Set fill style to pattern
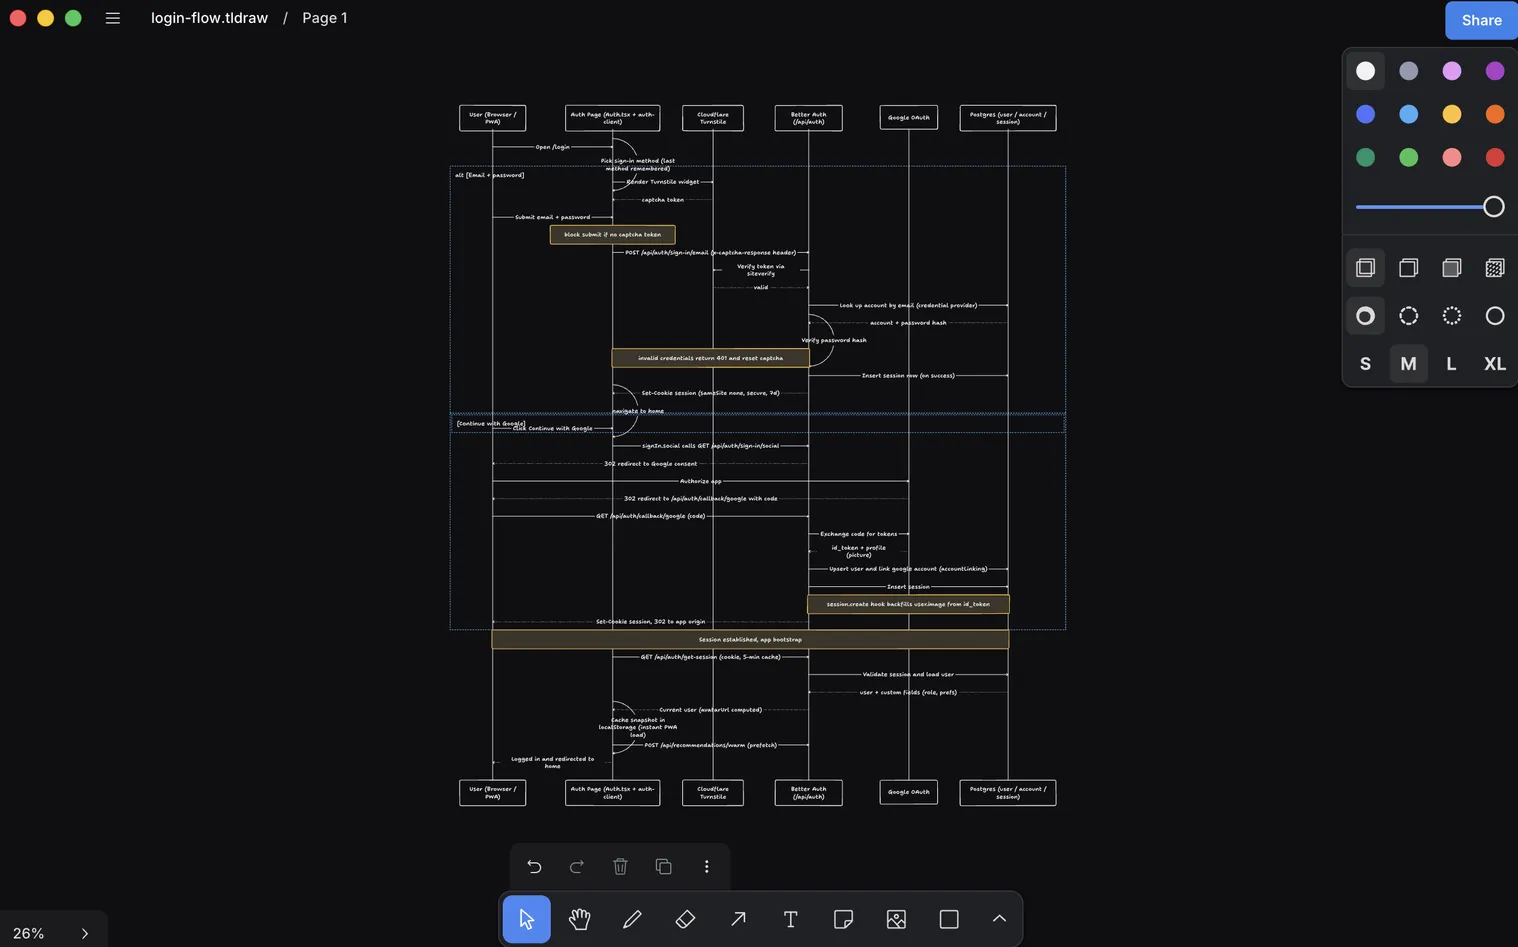Screen dimensions: 1518x947 click(1495, 267)
